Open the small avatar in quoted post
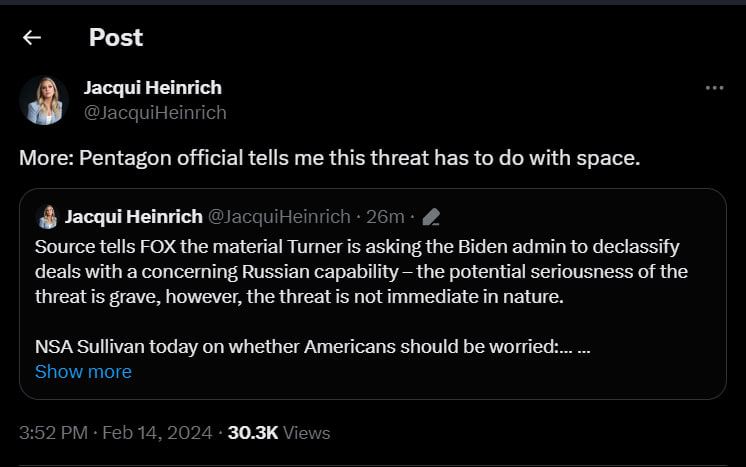The image size is (746, 467). tap(47, 216)
